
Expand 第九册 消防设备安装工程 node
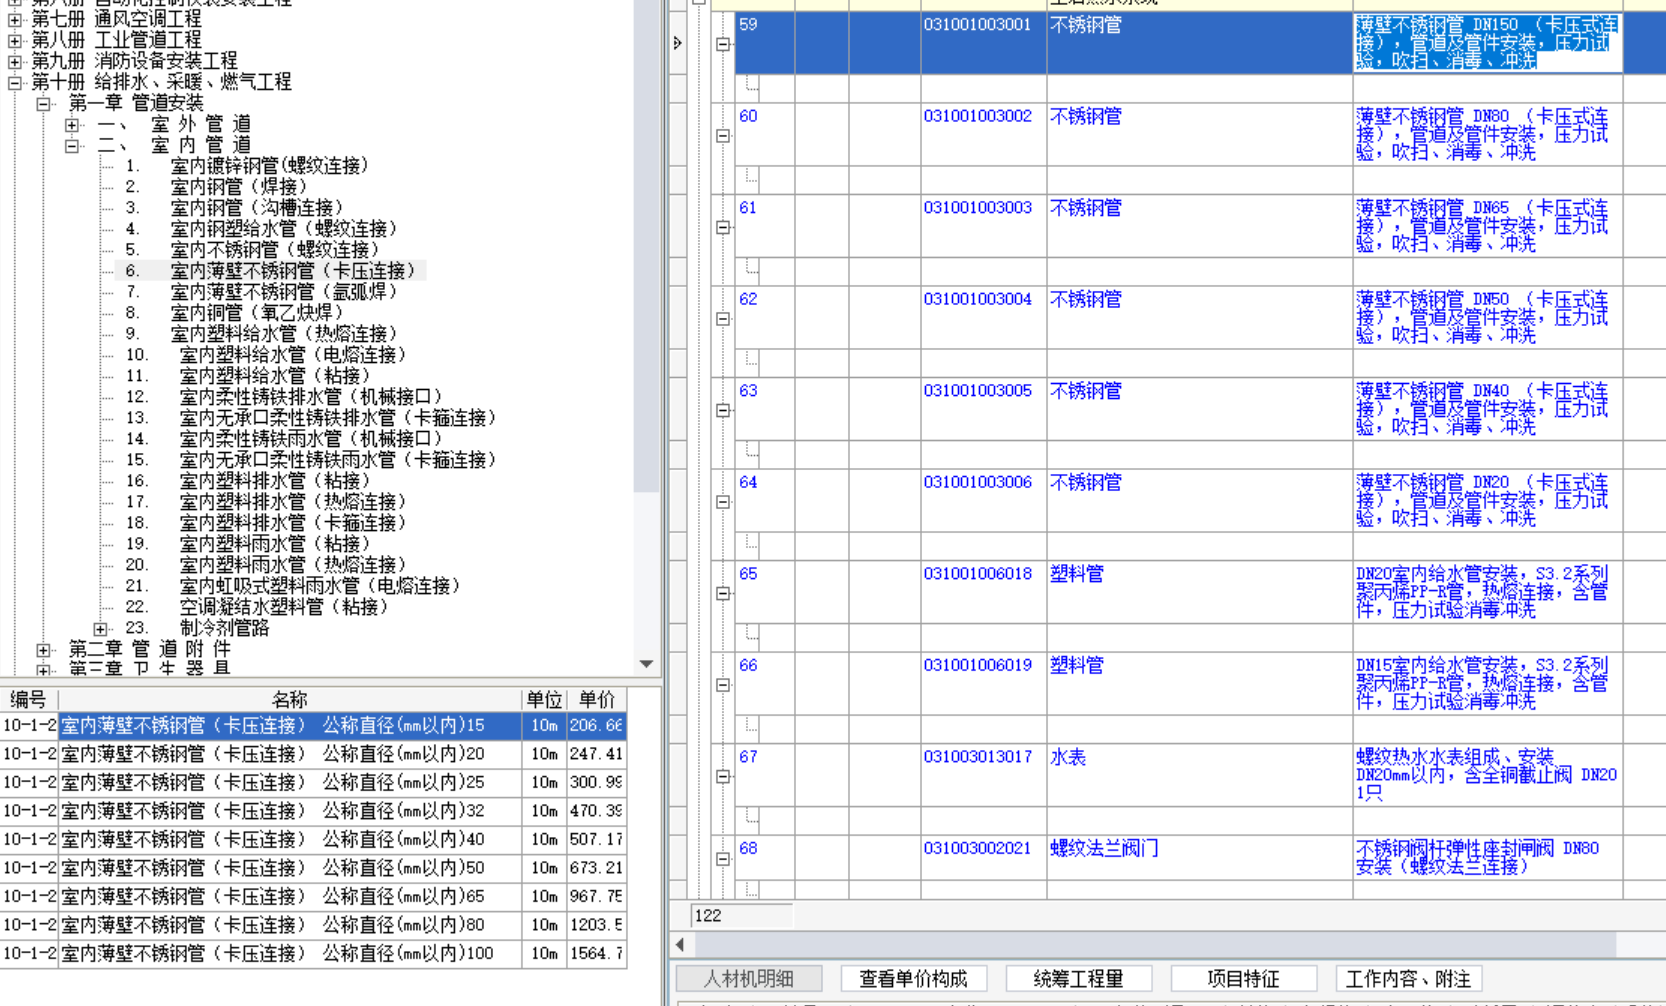(15, 62)
